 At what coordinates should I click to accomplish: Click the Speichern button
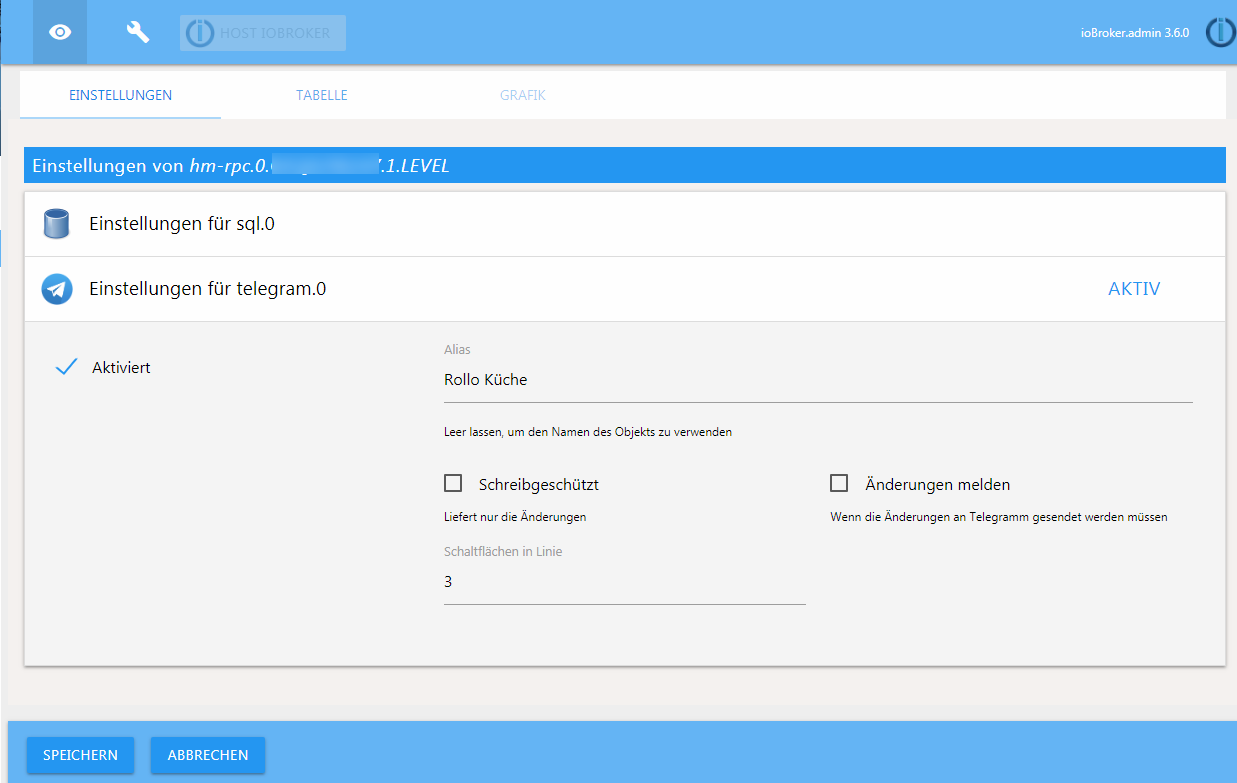coord(81,755)
